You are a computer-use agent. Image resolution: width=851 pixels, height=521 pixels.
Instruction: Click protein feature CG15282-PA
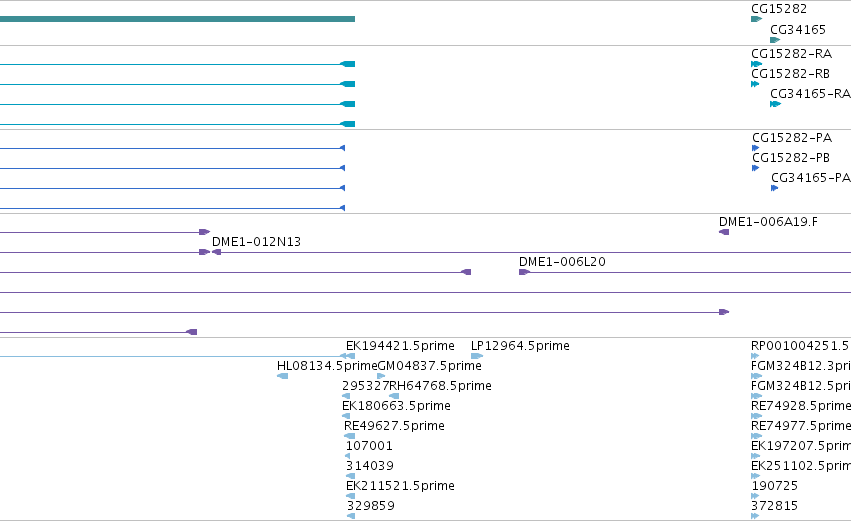(x=792, y=138)
